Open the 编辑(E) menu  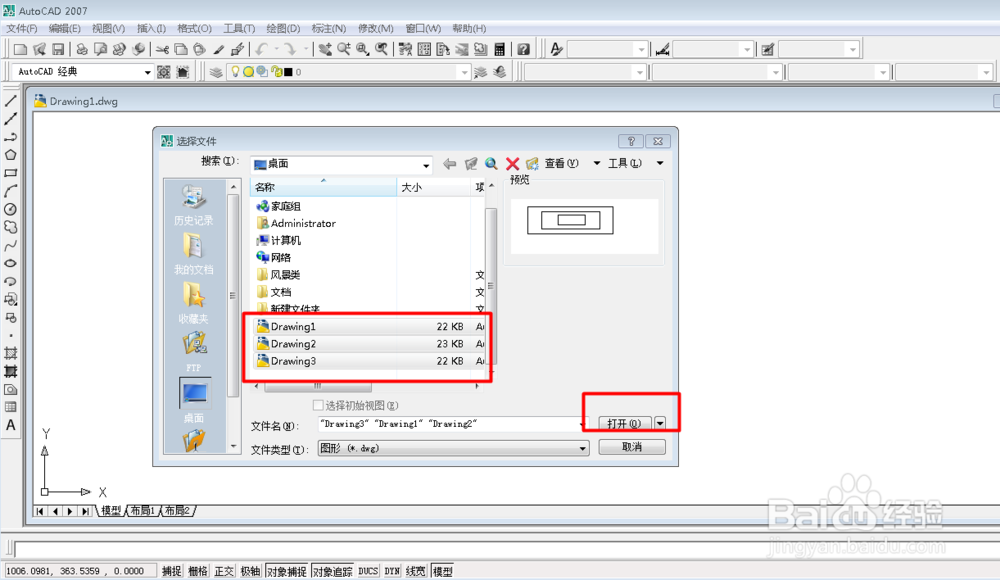pyautogui.click(x=64, y=28)
